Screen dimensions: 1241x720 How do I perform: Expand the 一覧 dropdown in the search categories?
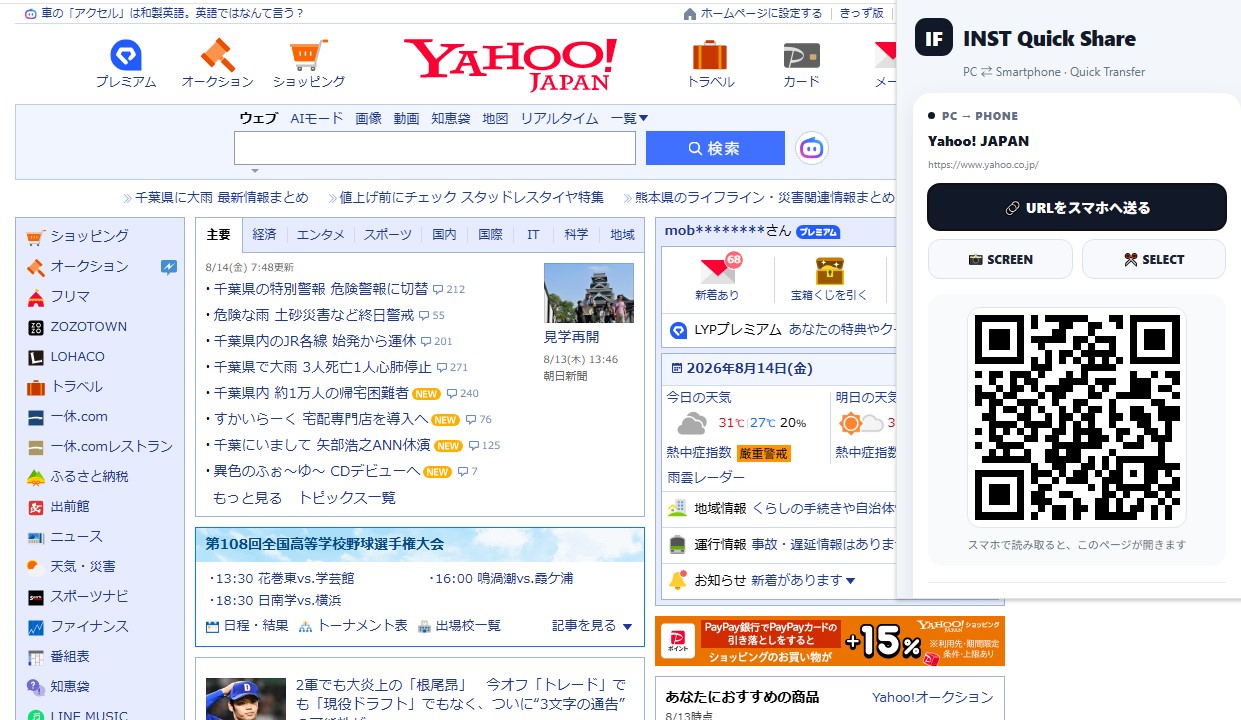click(629, 118)
